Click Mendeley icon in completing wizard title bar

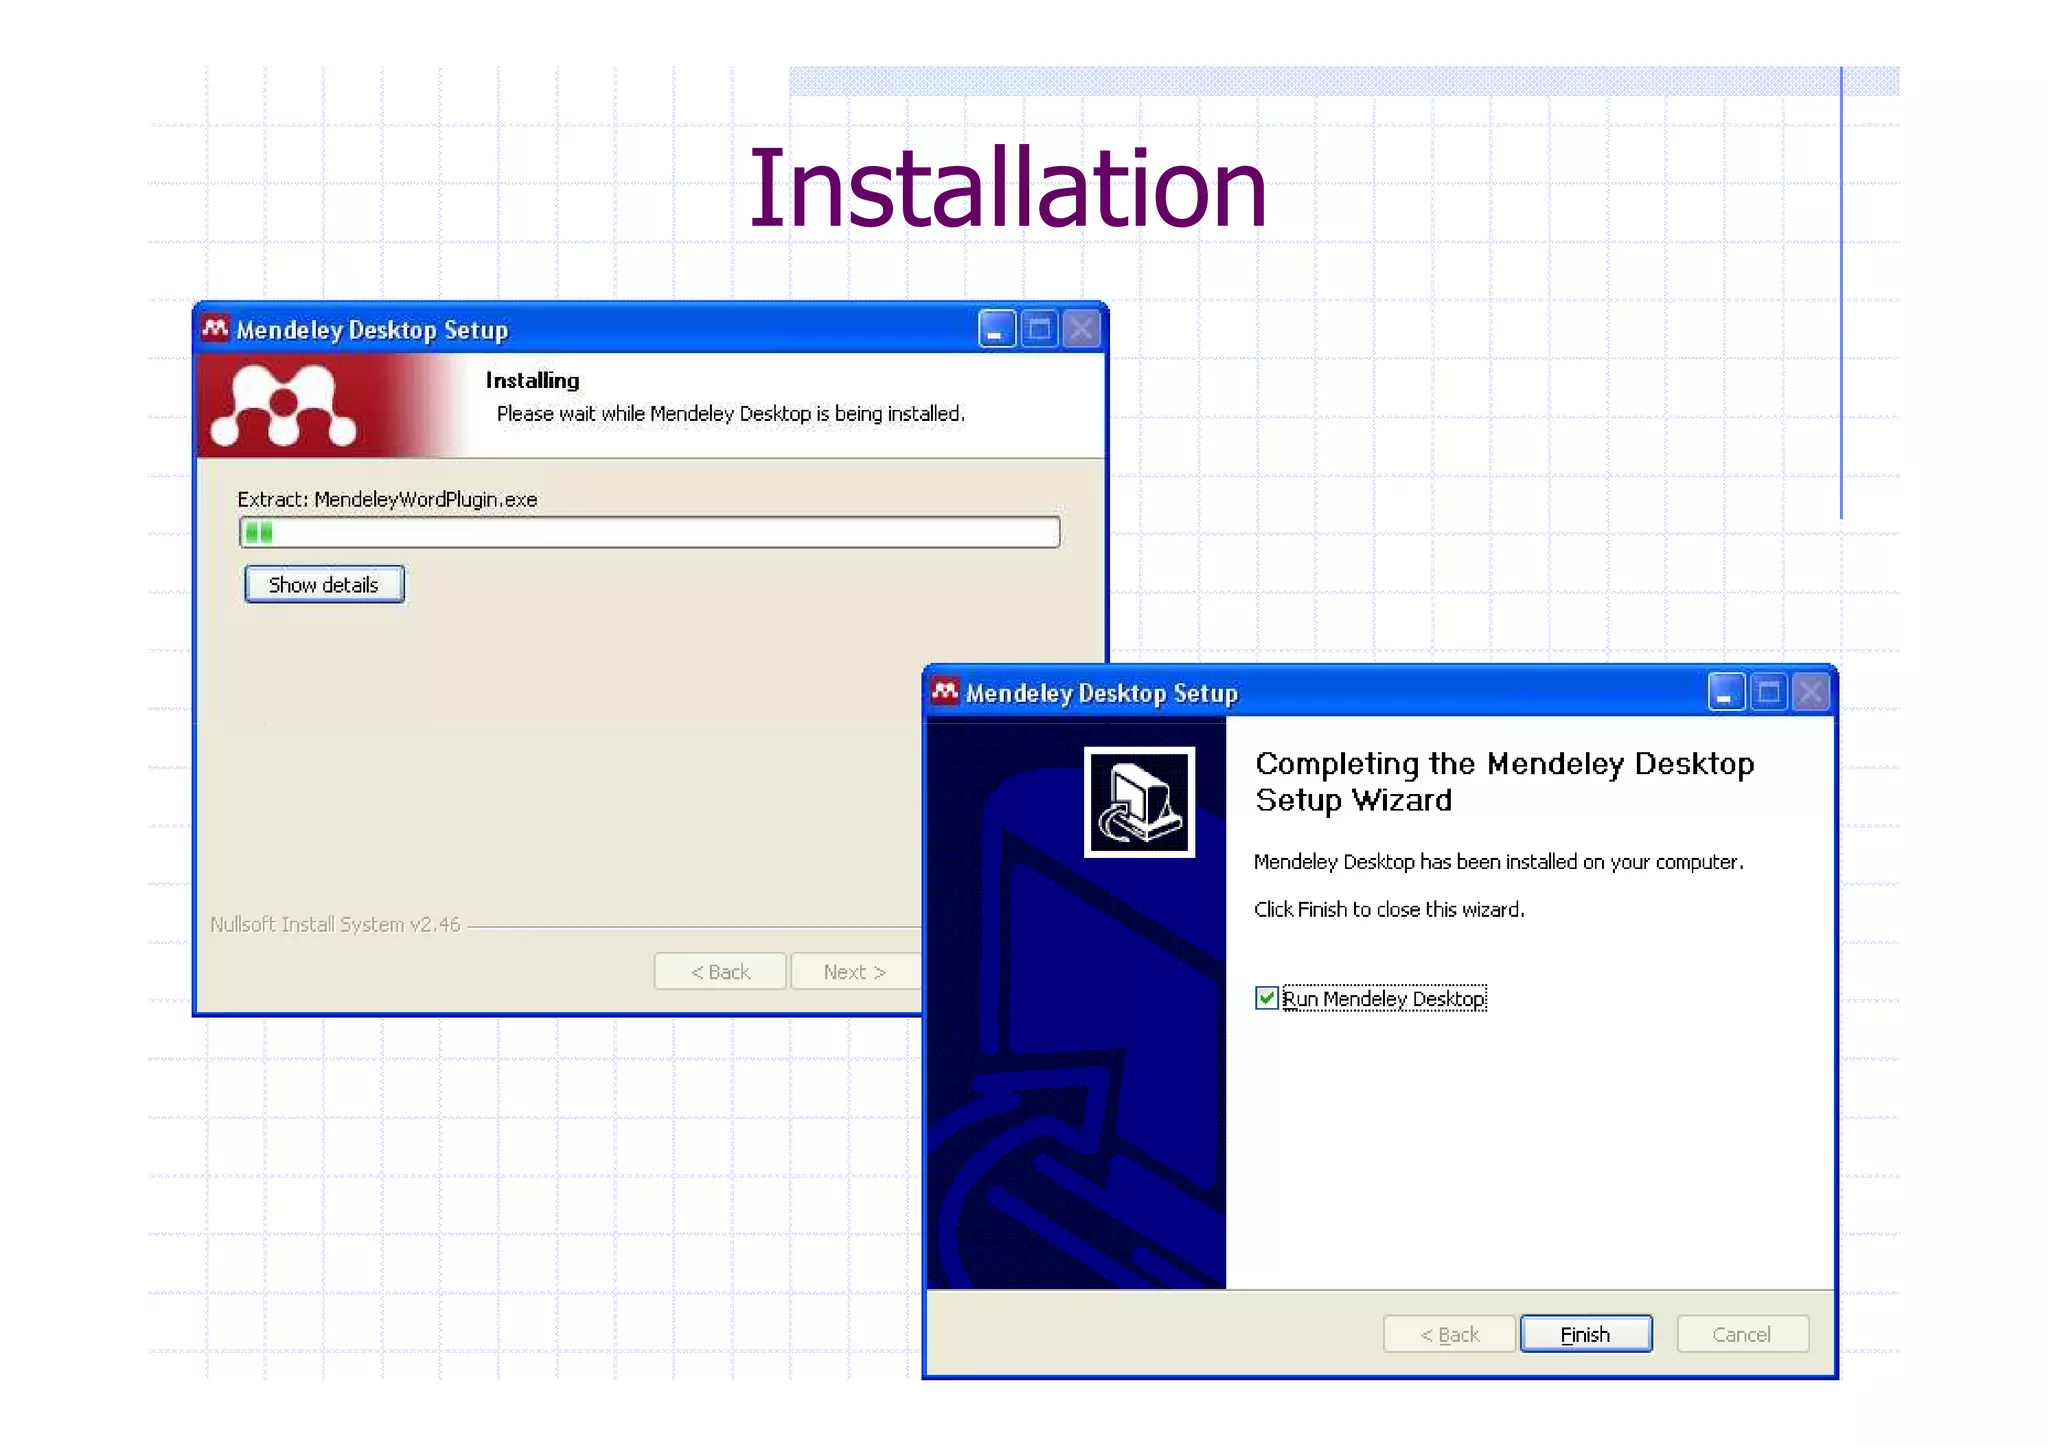(945, 691)
